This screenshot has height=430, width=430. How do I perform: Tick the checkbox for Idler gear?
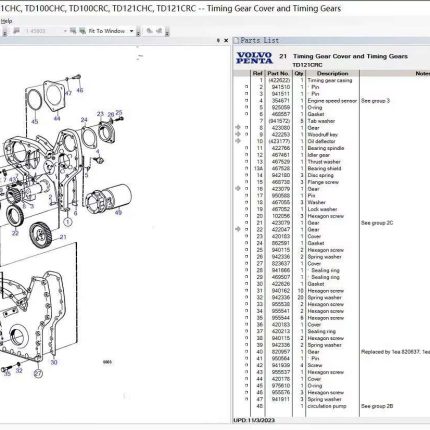click(247, 155)
